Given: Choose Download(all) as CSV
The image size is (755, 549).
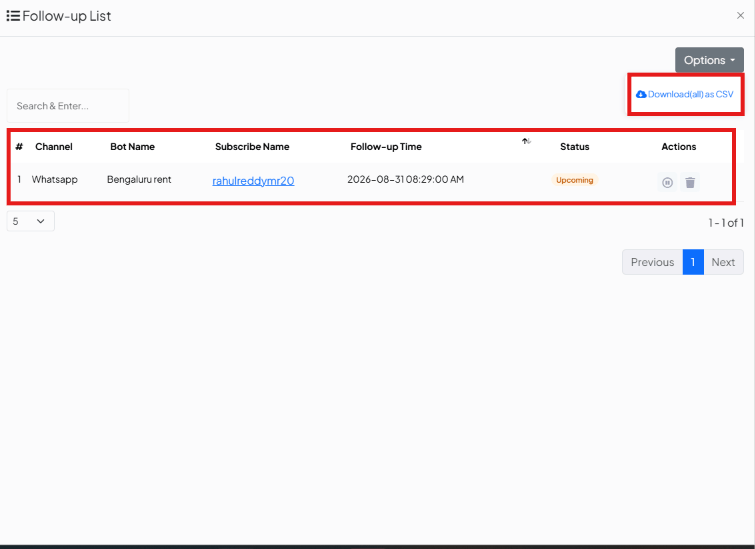Looking at the screenshot, I should [x=685, y=94].
